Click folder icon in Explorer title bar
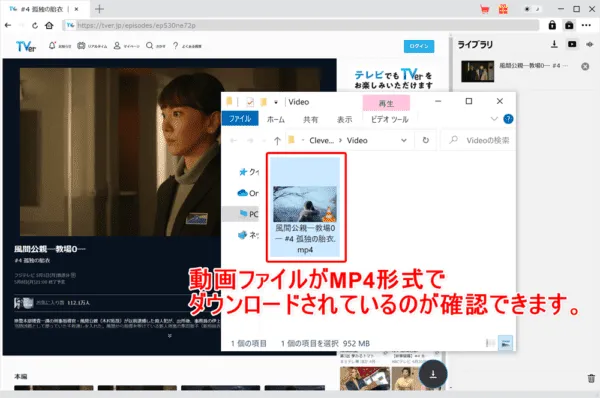Viewport: 600px width, 398px height. coord(229,102)
